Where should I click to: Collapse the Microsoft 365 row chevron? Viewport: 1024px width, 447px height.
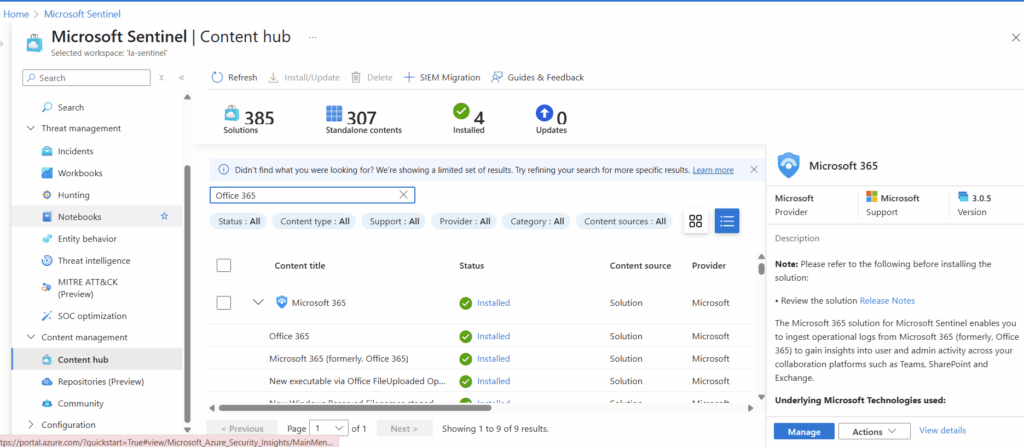click(x=259, y=302)
